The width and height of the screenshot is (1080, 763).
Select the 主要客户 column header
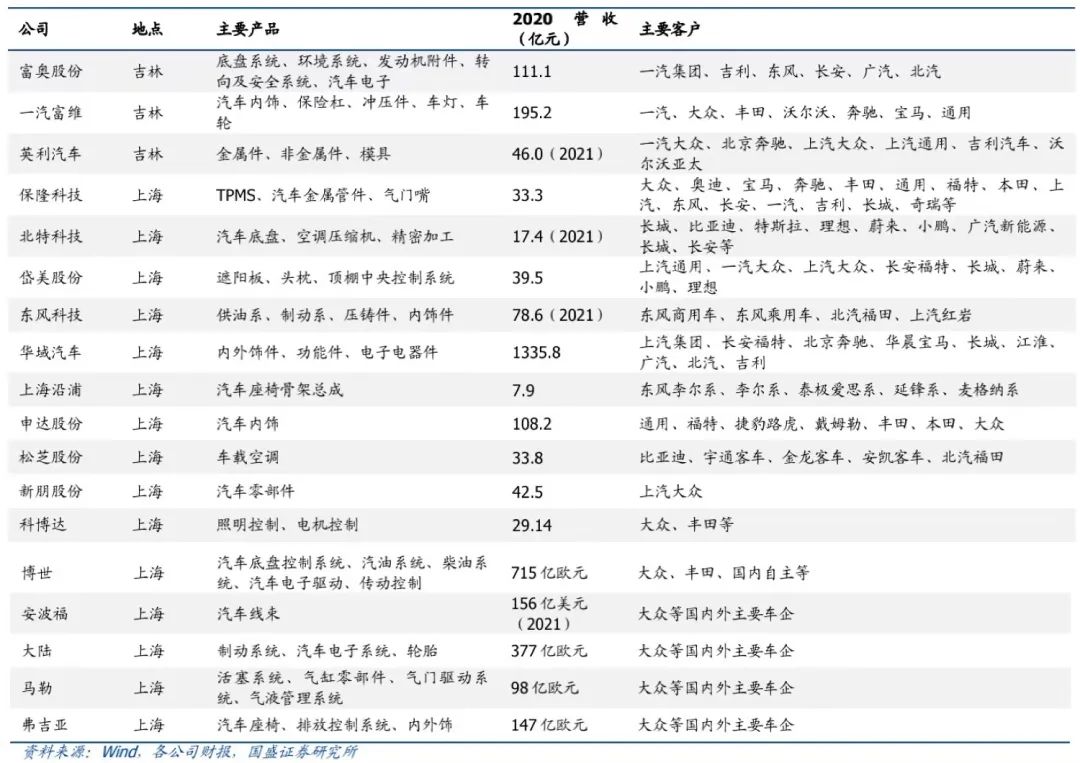pyautogui.click(x=669, y=29)
